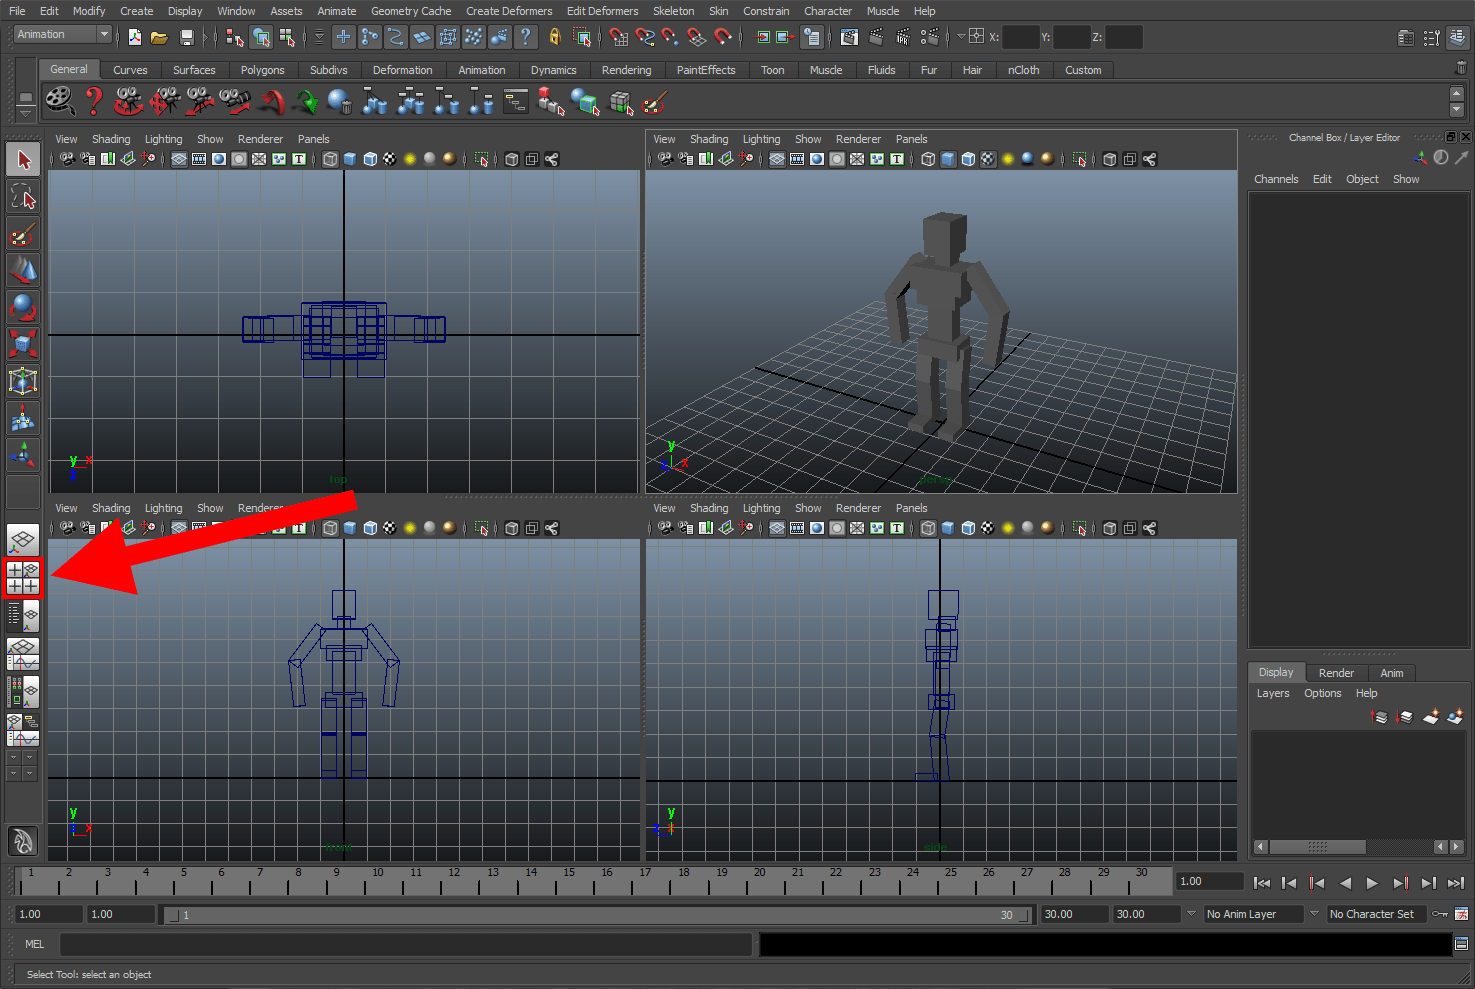Select the Scale tool
The width and height of the screenshot is (1475, 989).
click(x=23, y=343)
